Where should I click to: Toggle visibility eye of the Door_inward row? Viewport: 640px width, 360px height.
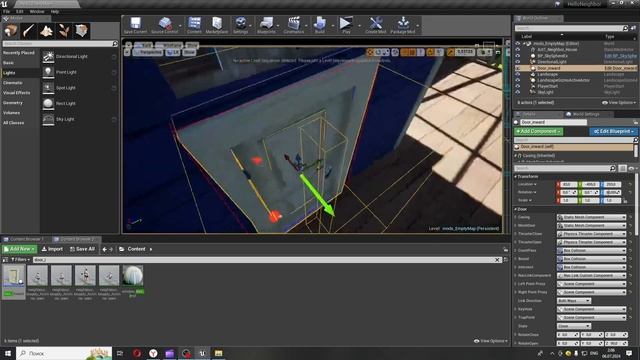(518, 68)
